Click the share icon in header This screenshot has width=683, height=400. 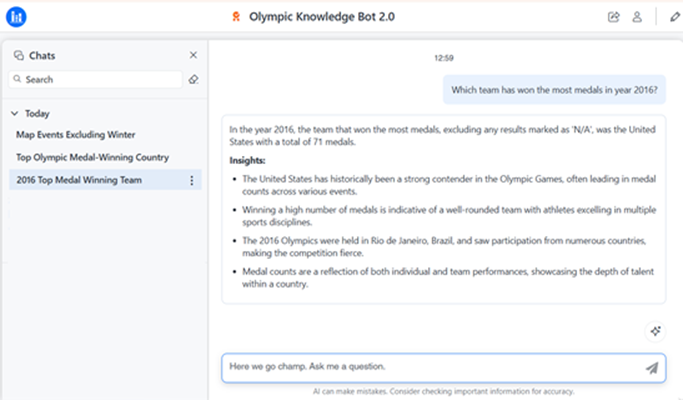tap(613, 17)
